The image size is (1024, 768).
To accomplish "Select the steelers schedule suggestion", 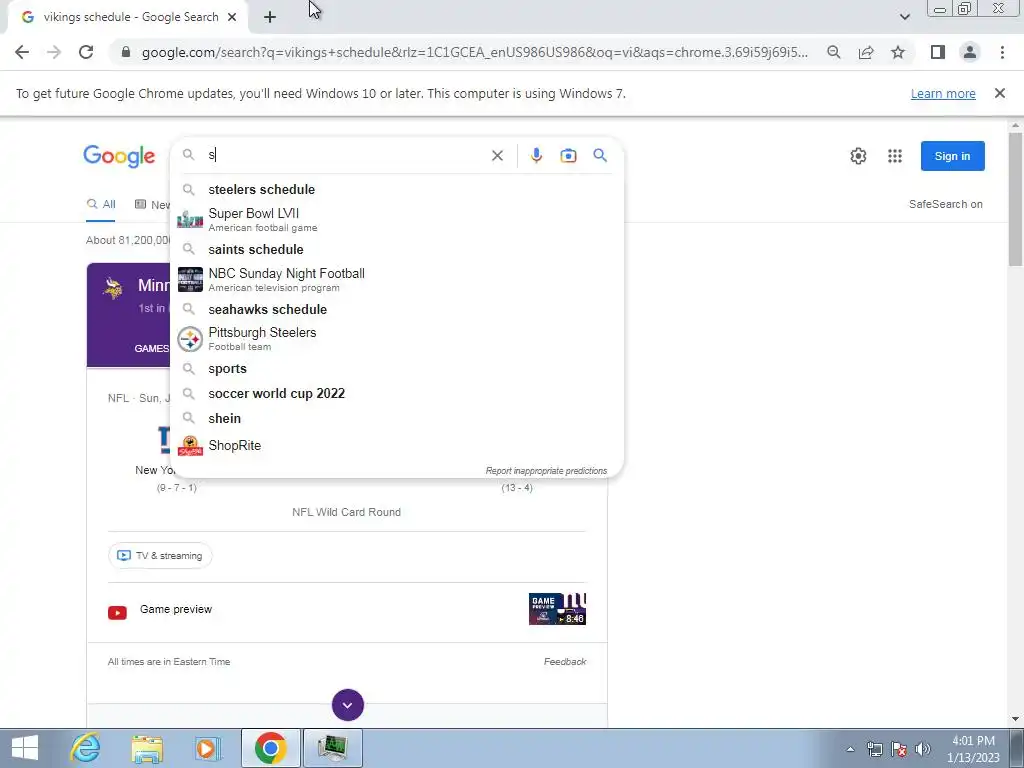I will coord(396,189).
